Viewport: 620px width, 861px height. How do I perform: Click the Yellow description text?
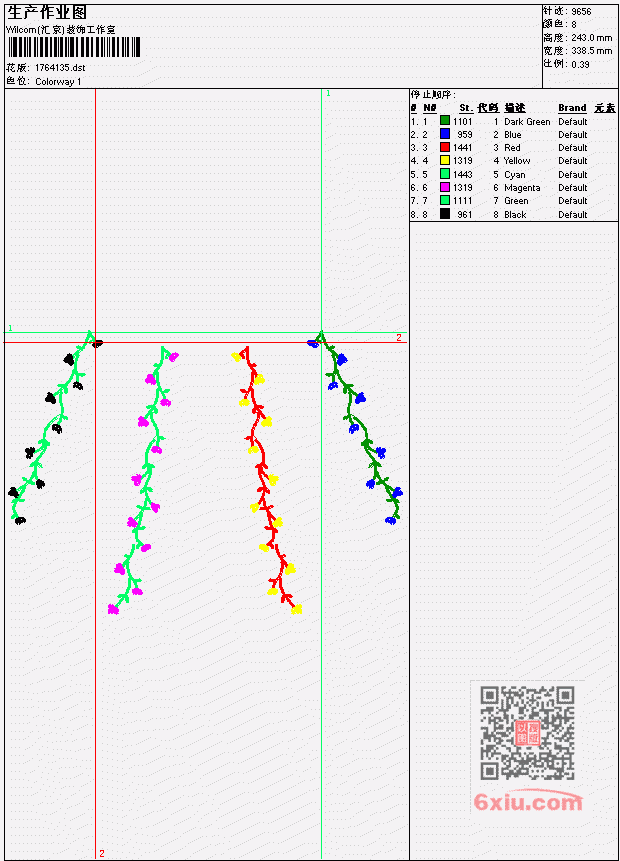pyautogui.click(x=517, y=161)
